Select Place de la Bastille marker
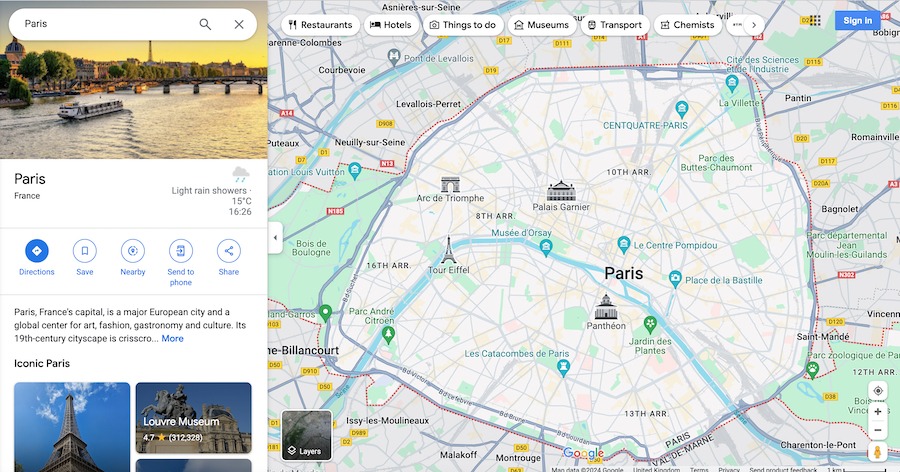 pos(676,279)
